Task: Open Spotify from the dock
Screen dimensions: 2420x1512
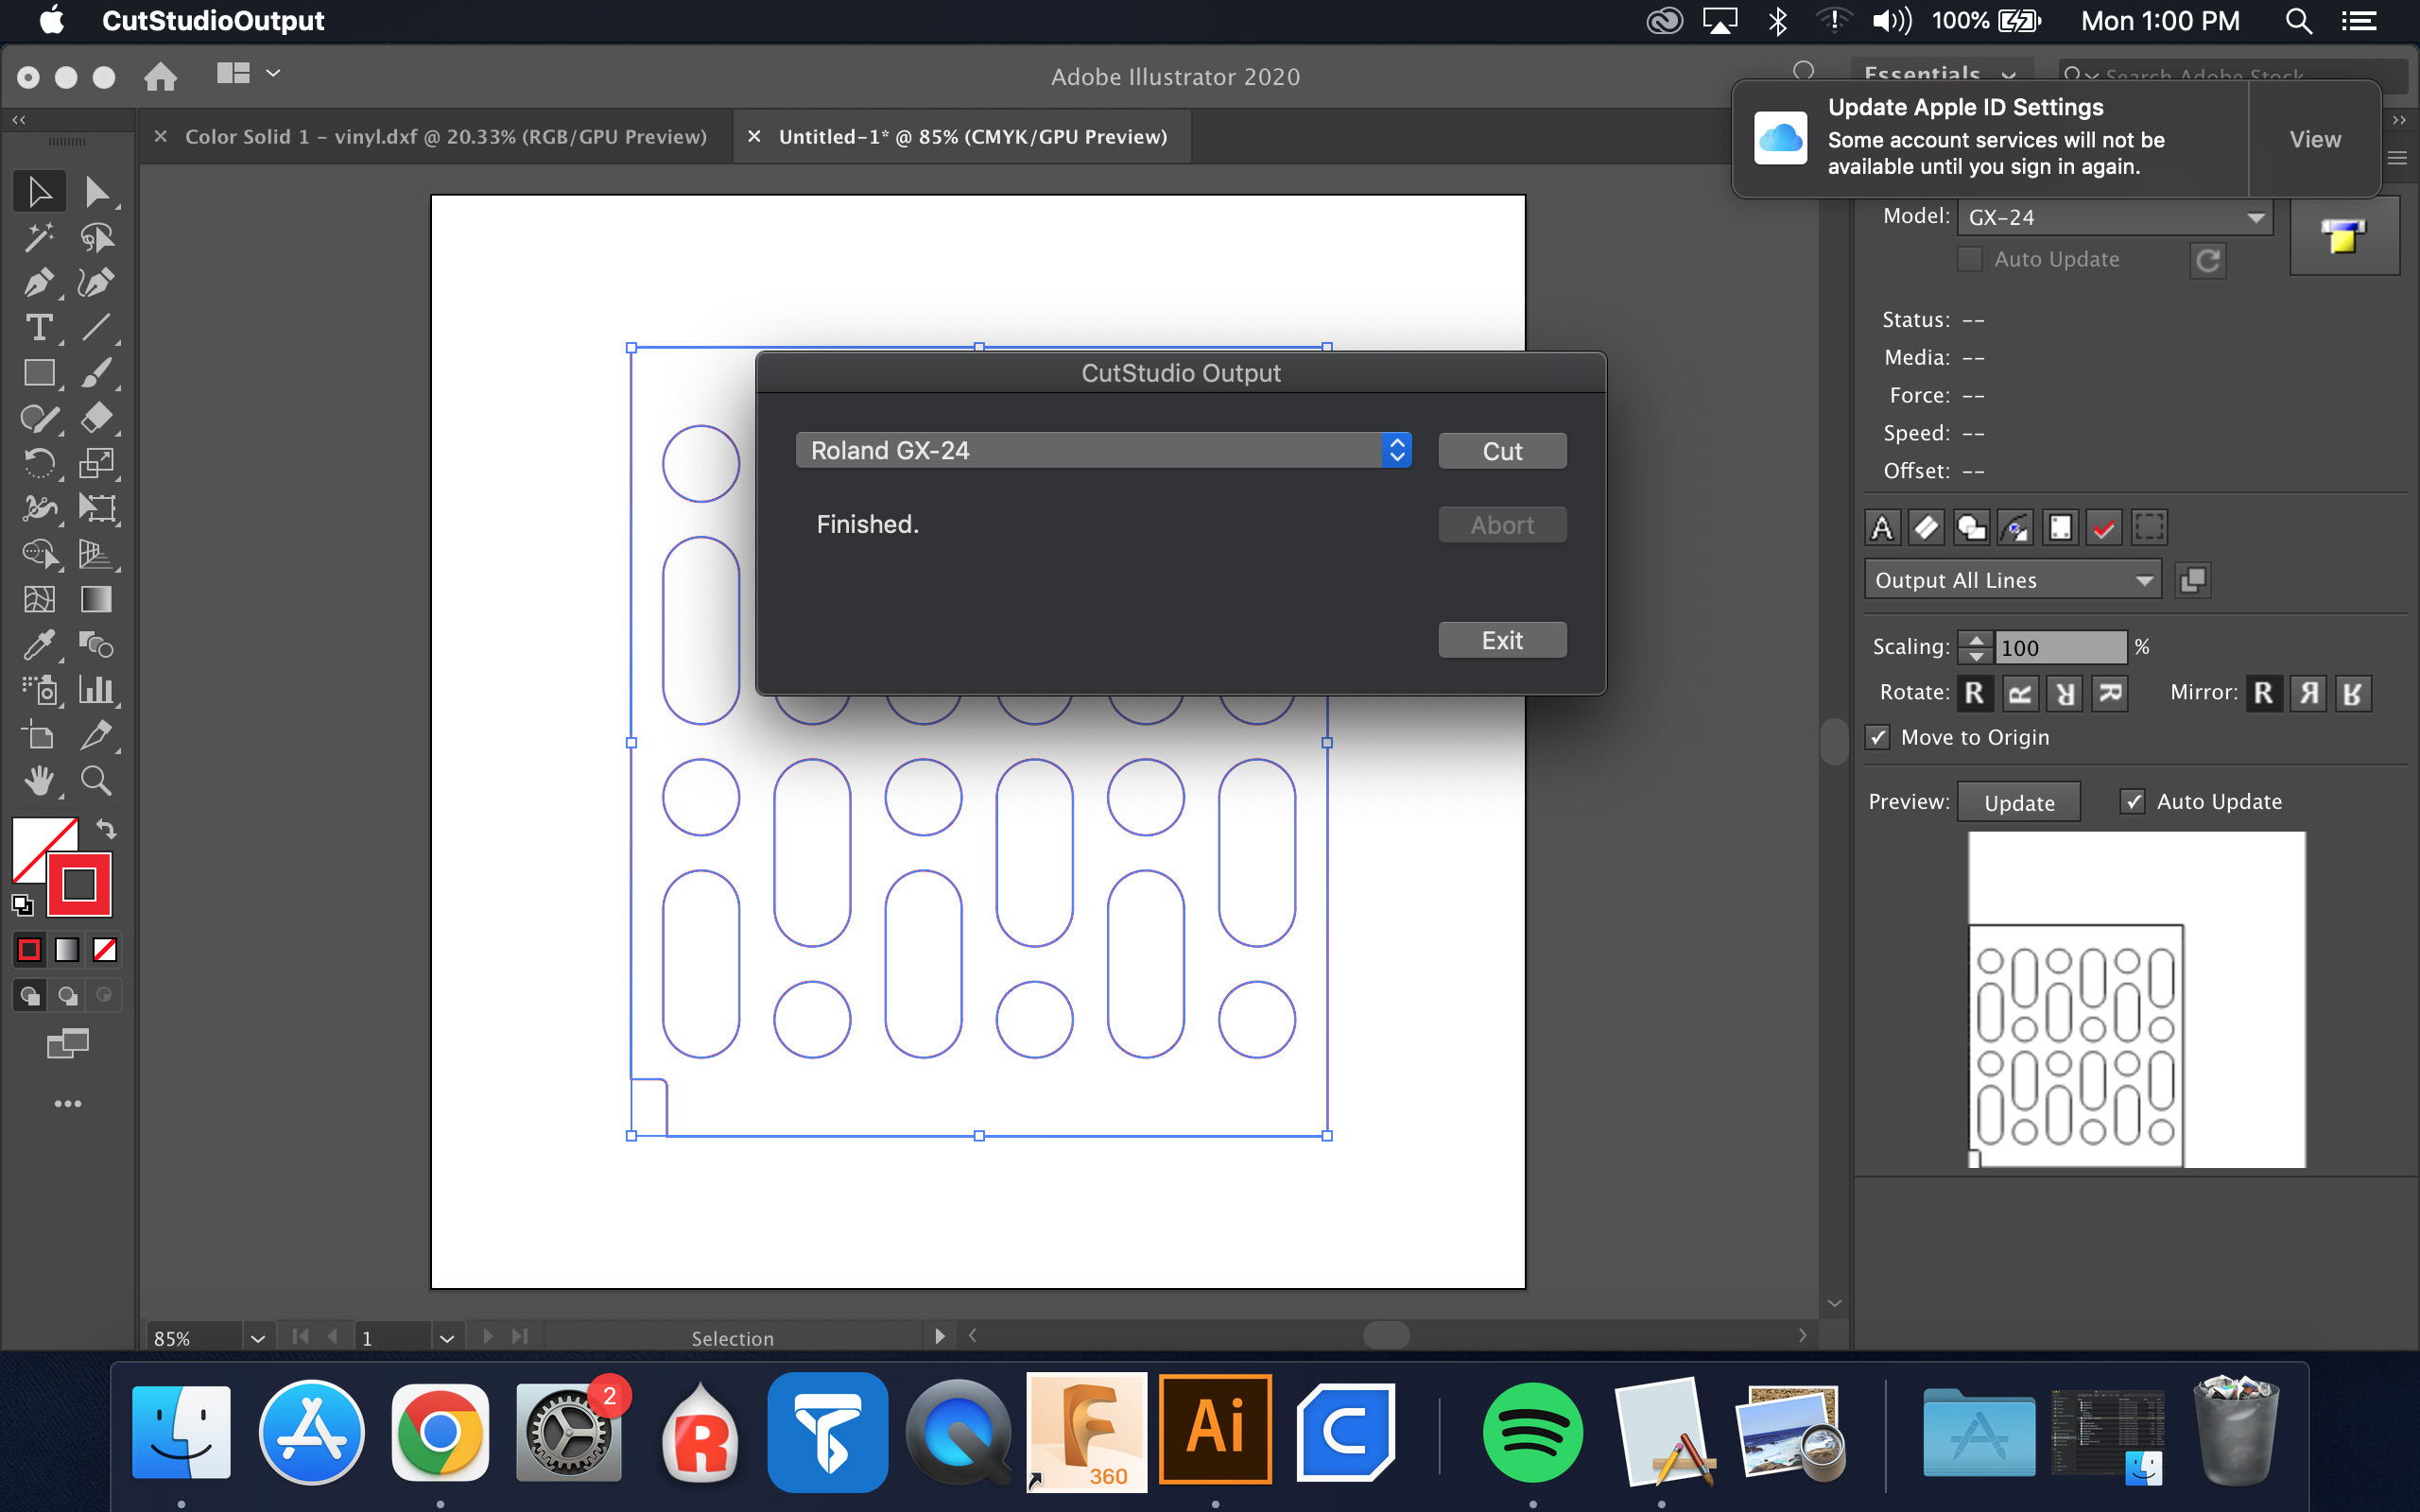Action: 1532,1431
